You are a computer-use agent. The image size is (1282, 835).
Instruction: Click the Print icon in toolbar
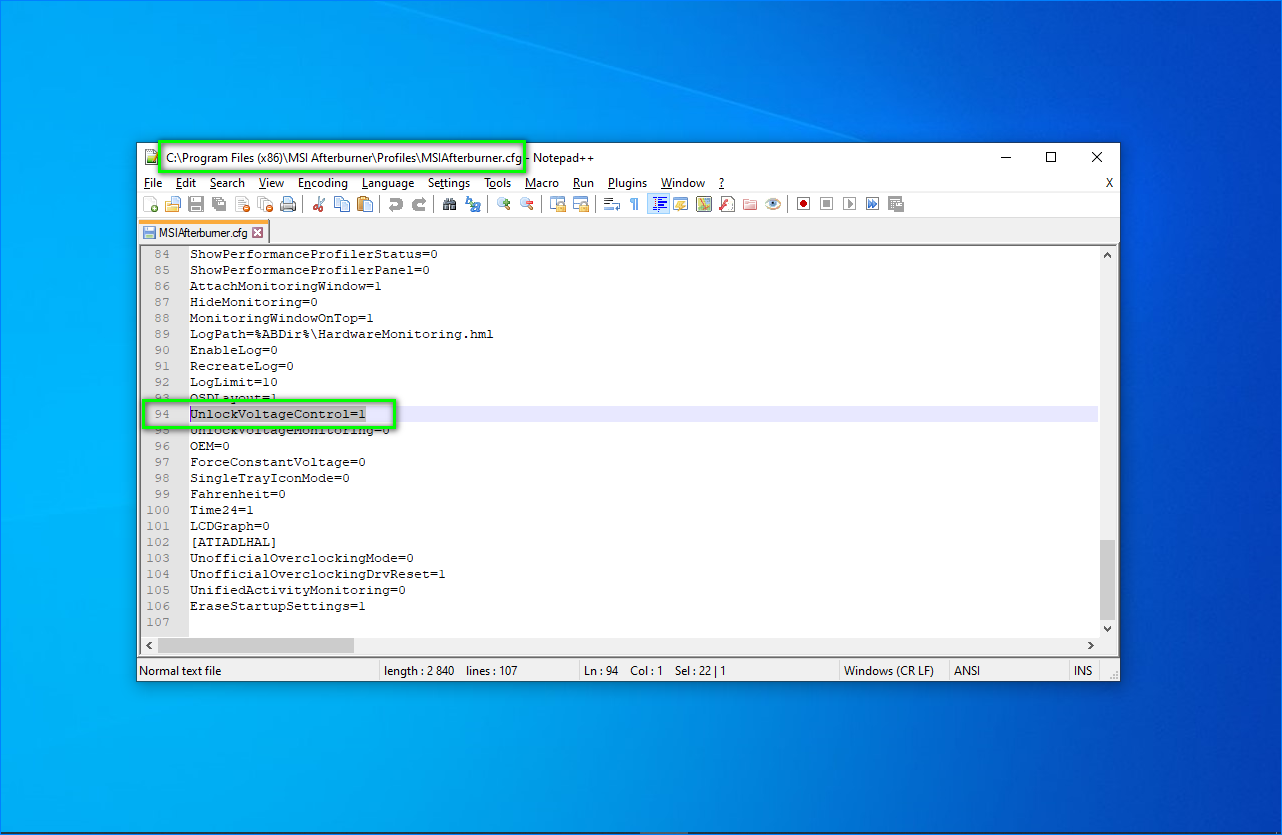click(288, 204)
